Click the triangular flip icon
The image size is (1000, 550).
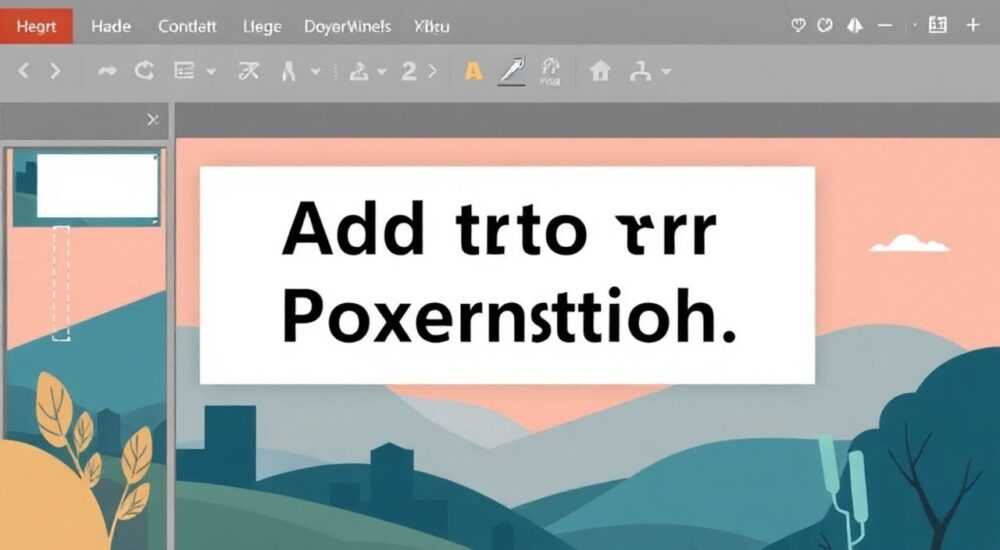855,26
